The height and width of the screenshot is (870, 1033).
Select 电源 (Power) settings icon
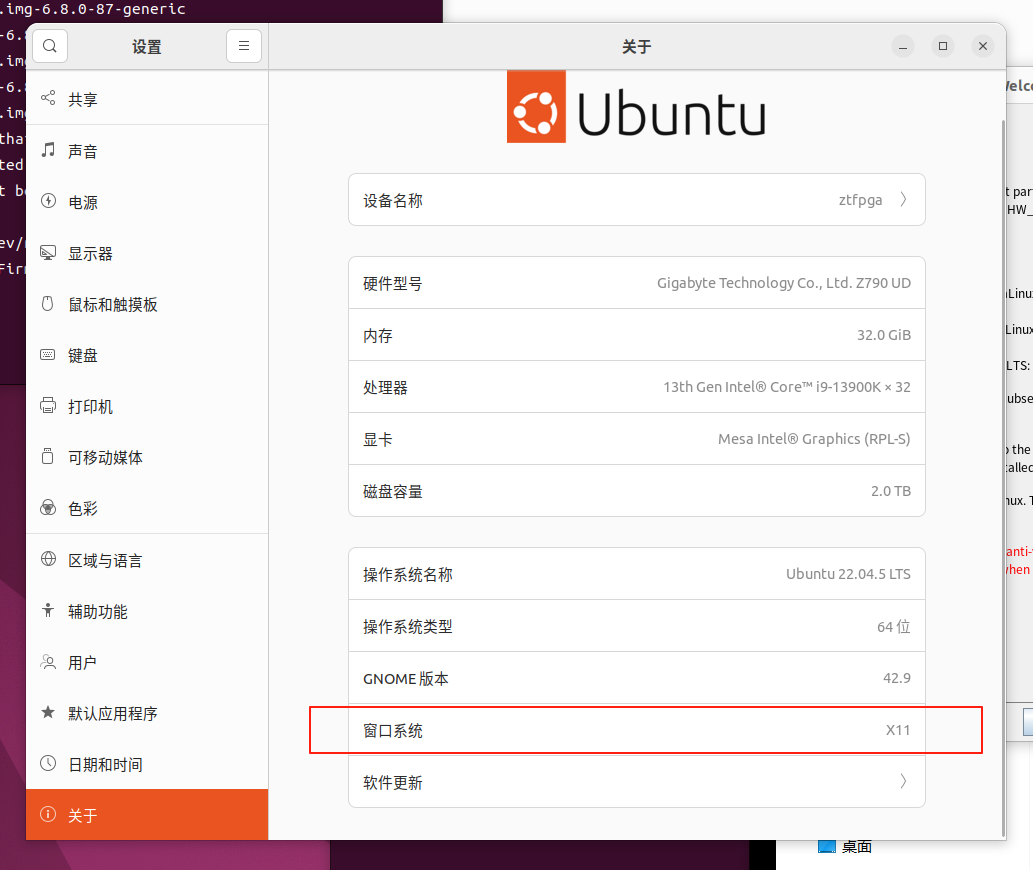click(84, 202)
